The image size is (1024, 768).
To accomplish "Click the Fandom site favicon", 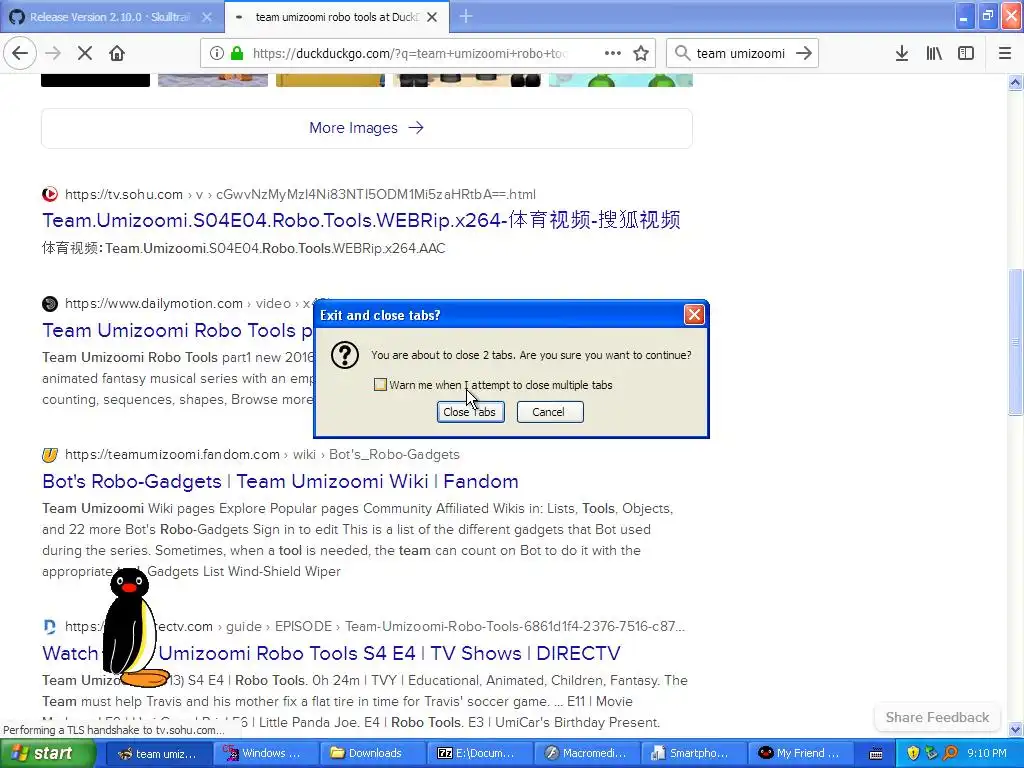I will [50, 455].
